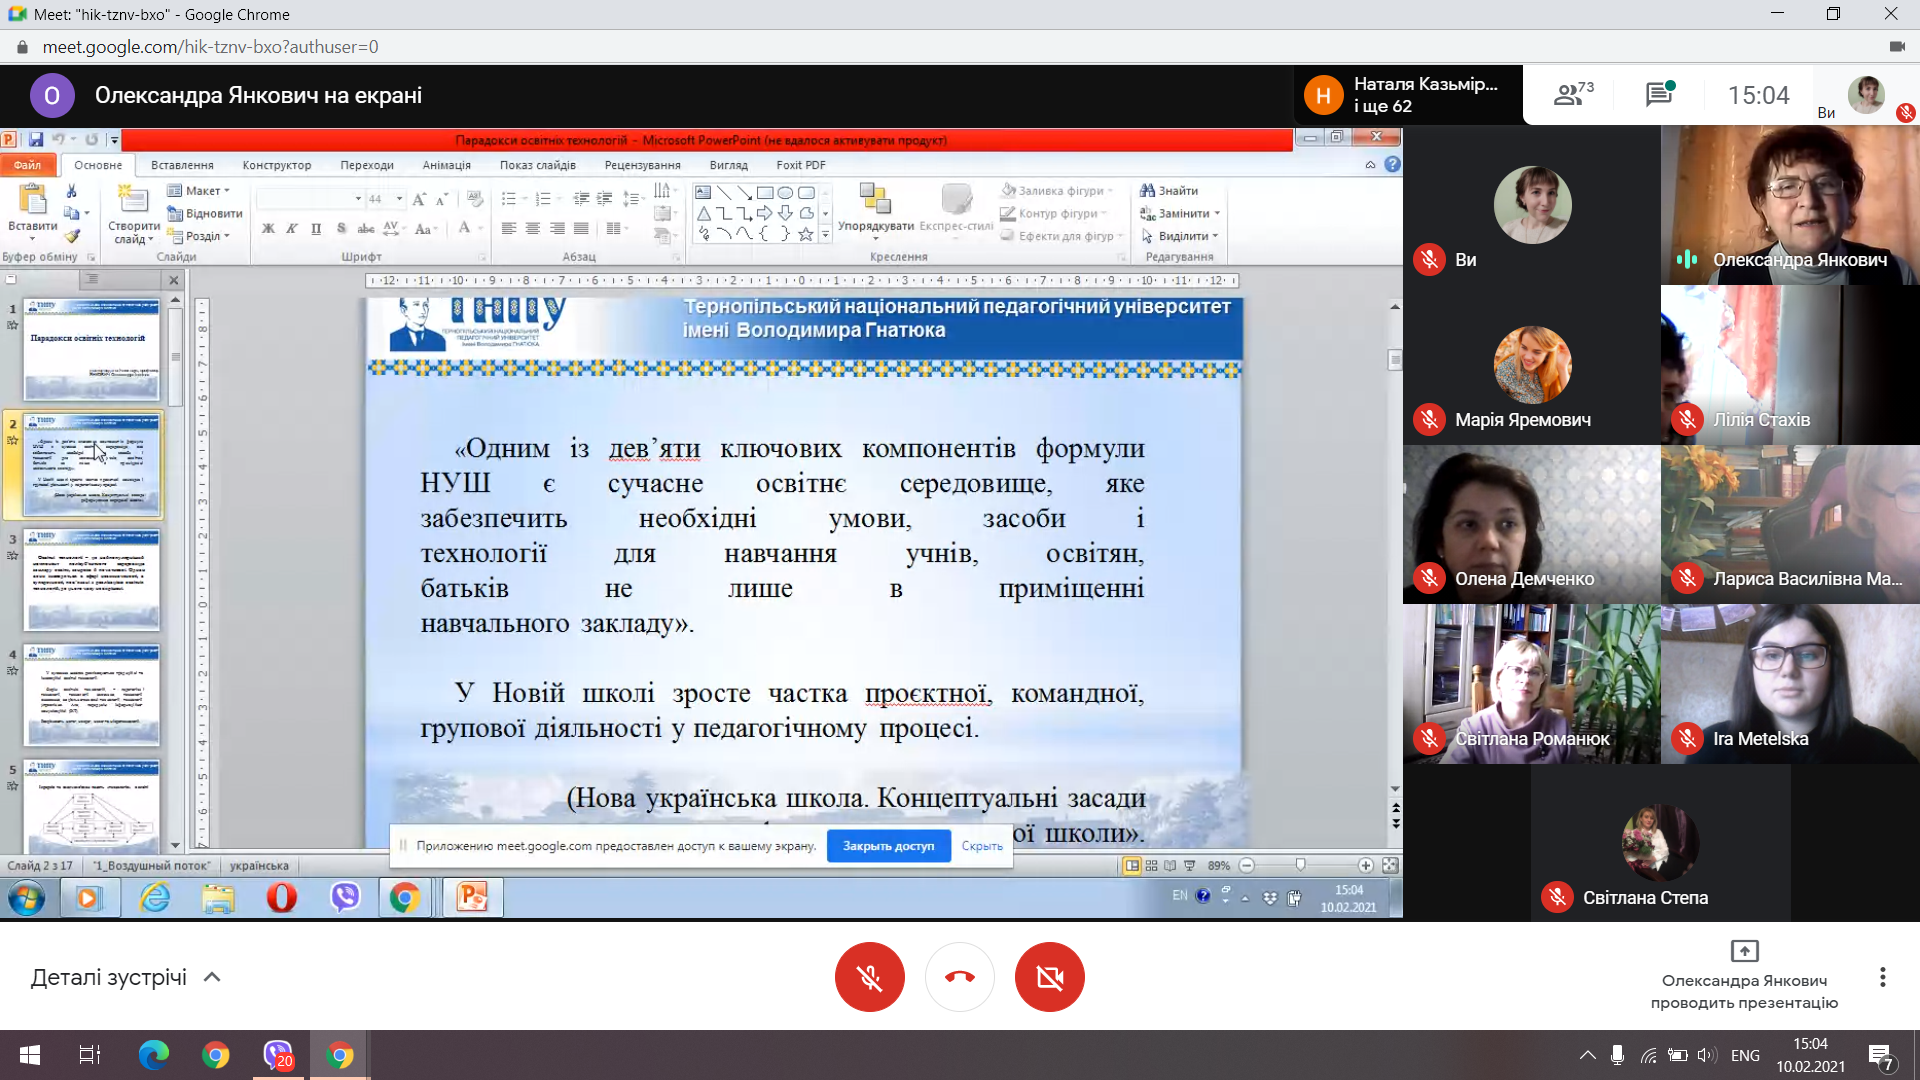Open the Windows notification center
The height and width of the screenshot is (1080, 1920).
pos(1880,1055)
